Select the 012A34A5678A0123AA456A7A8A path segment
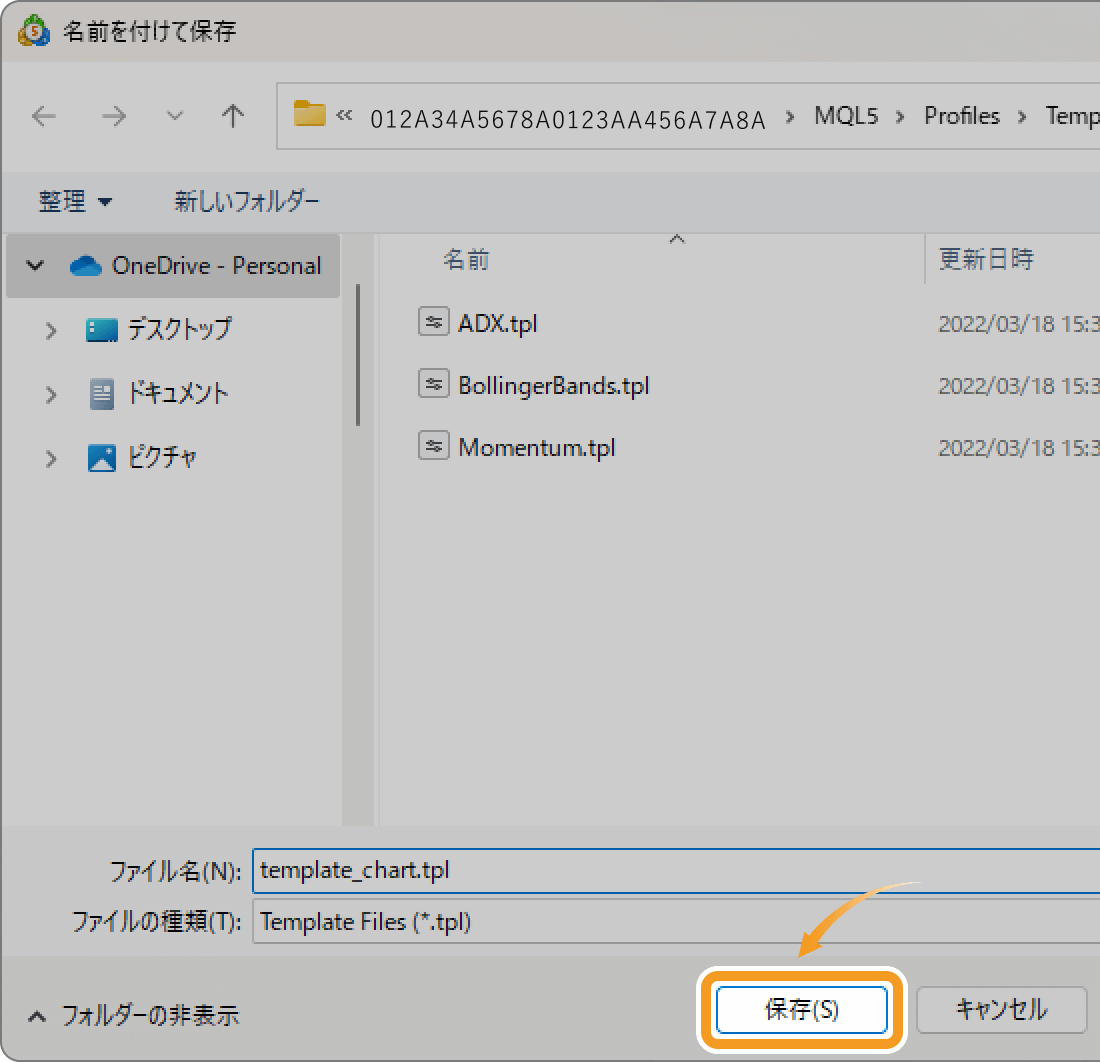Viewport: 1100px width, 1062px height. [x=568, y=119]
